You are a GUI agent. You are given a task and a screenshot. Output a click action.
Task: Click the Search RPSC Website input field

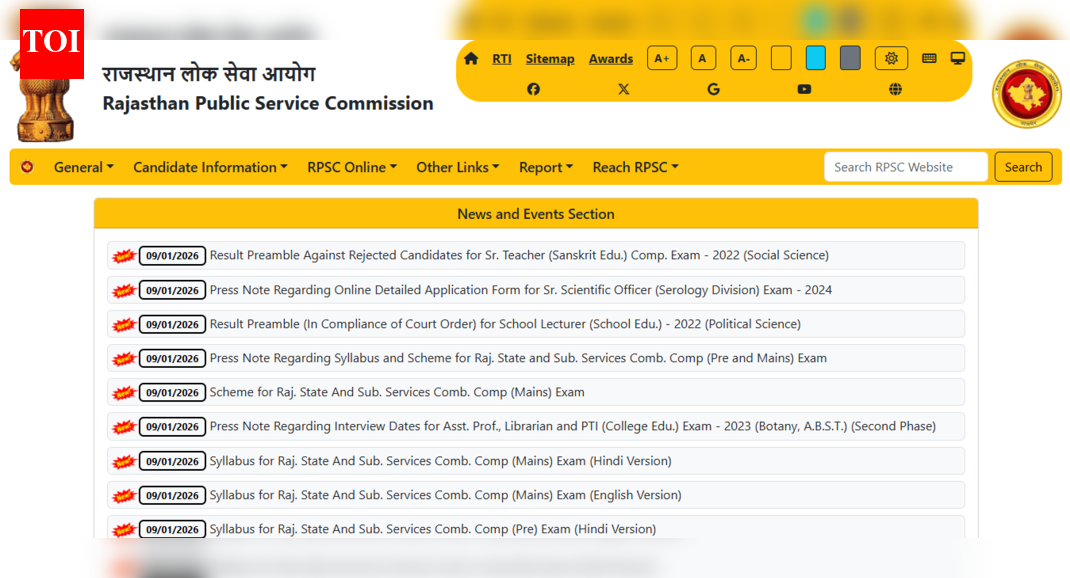(x=905, y=167)
